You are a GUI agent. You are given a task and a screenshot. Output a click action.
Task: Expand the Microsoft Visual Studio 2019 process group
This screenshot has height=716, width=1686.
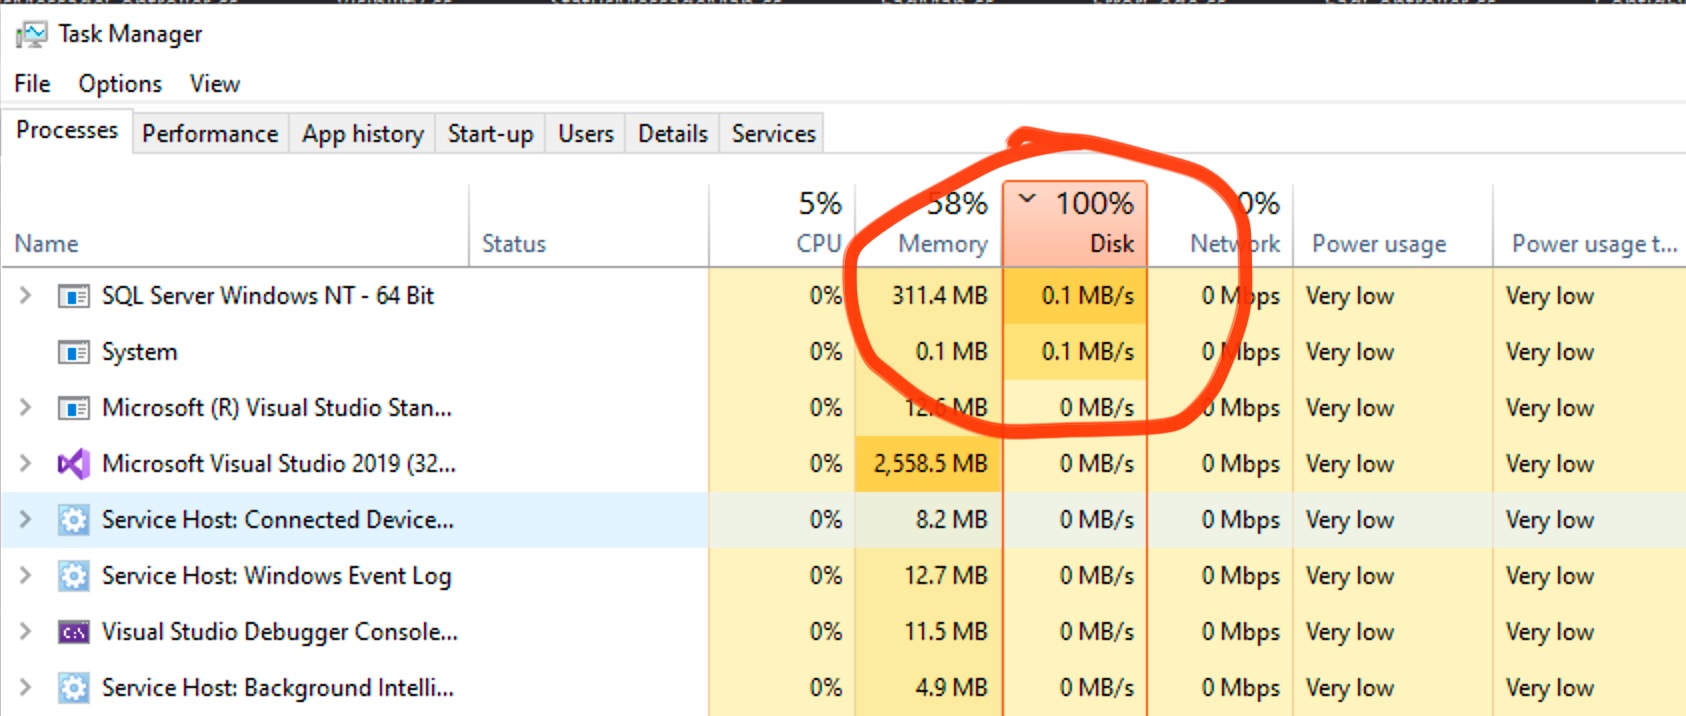pos(26,464)
